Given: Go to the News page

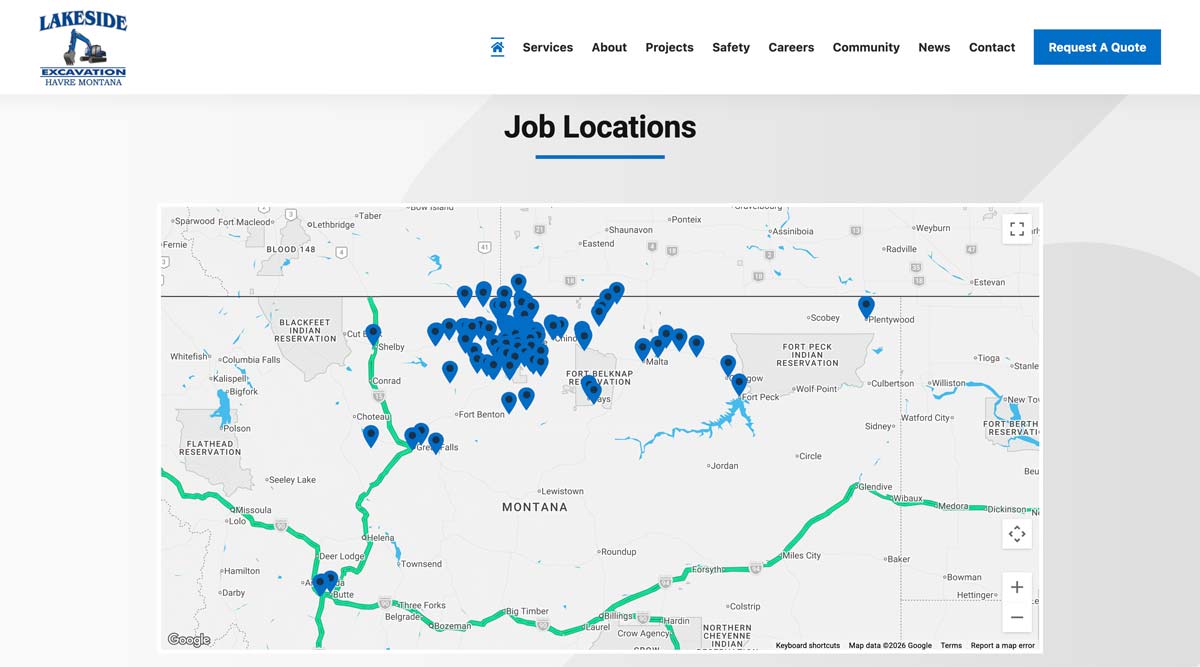Looking at the screenshot, I should (934, 47).
